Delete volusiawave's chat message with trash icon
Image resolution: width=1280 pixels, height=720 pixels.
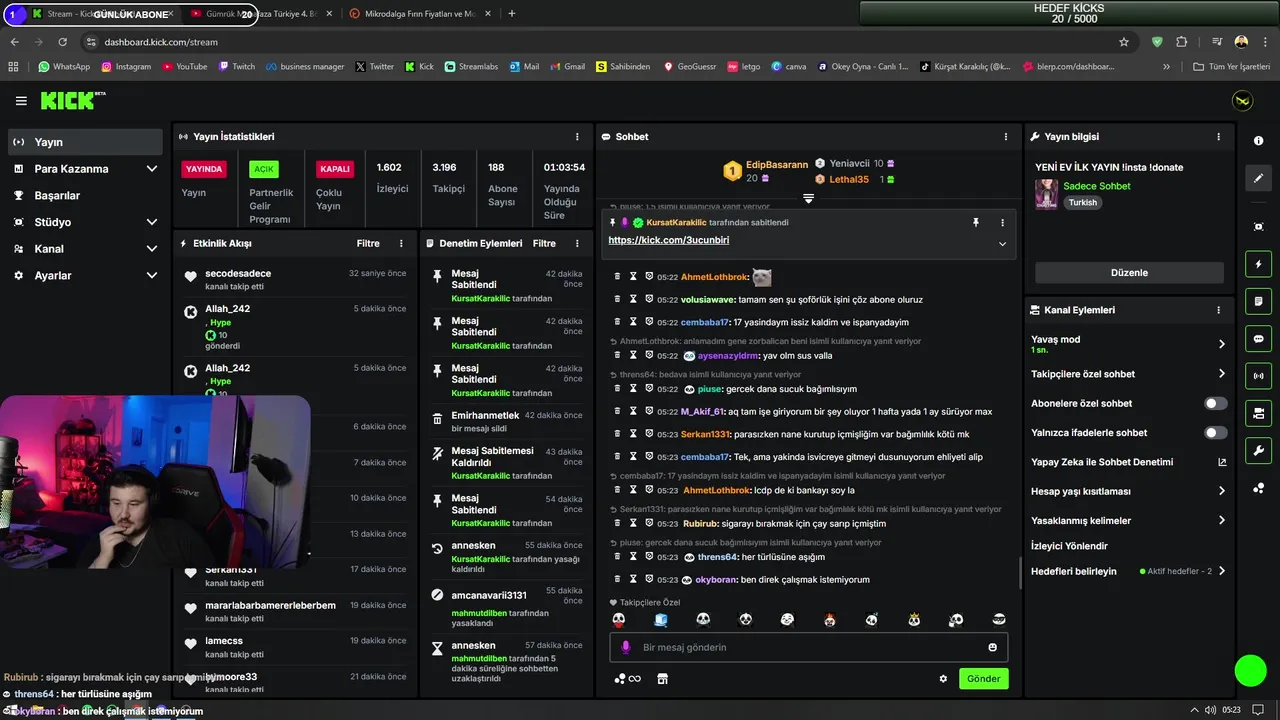(x=617, y=299)
